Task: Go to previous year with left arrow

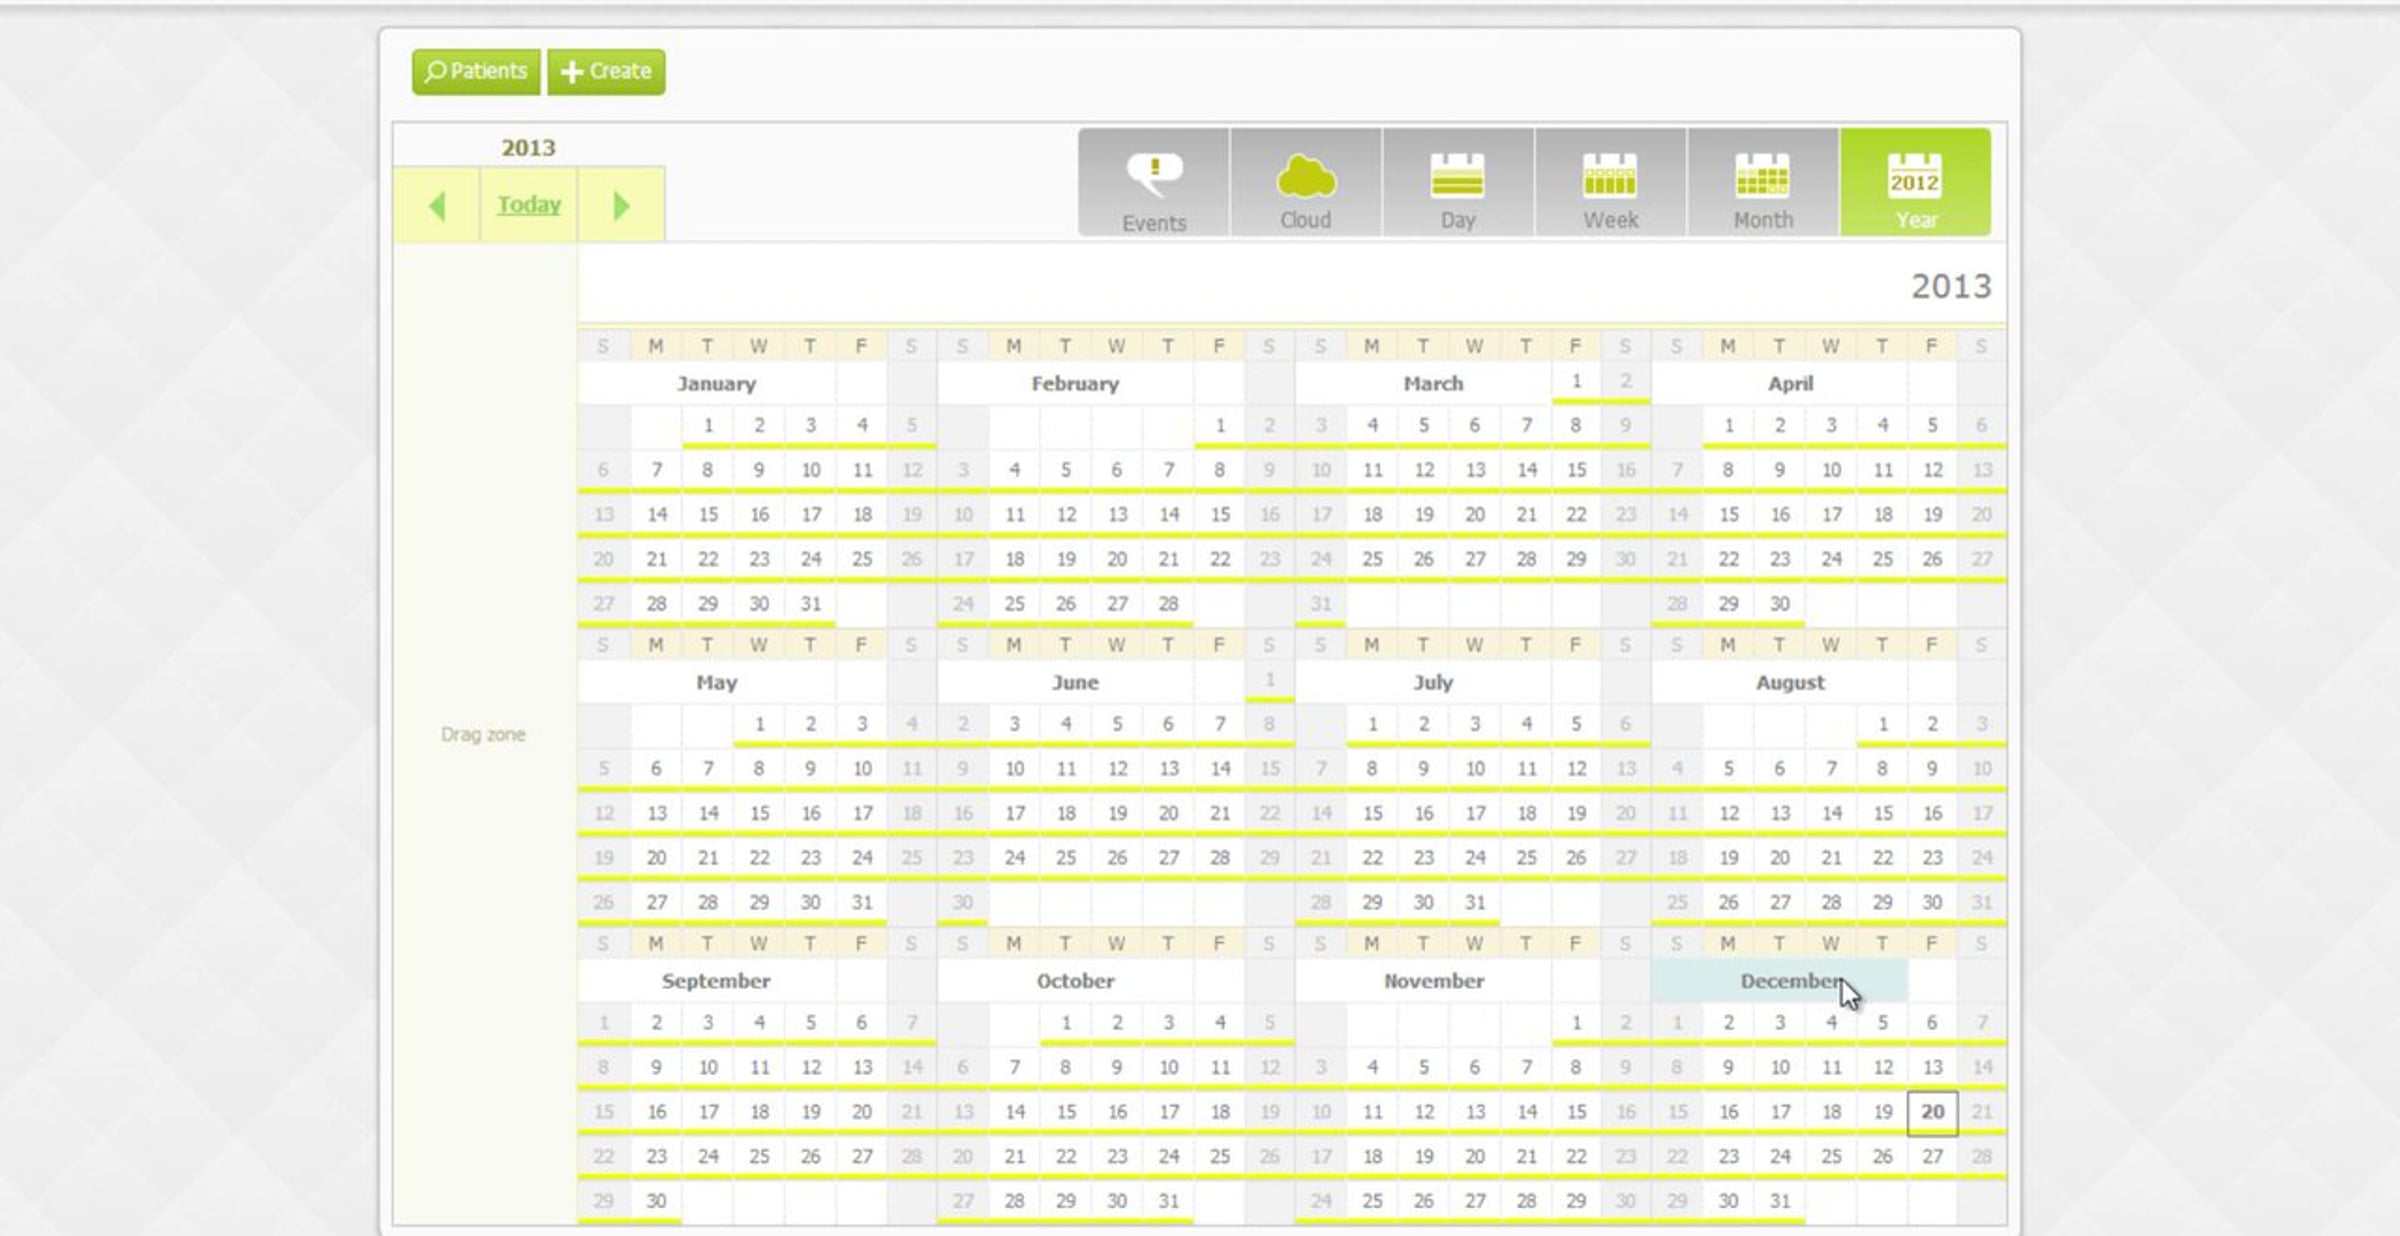Action: 437,206
